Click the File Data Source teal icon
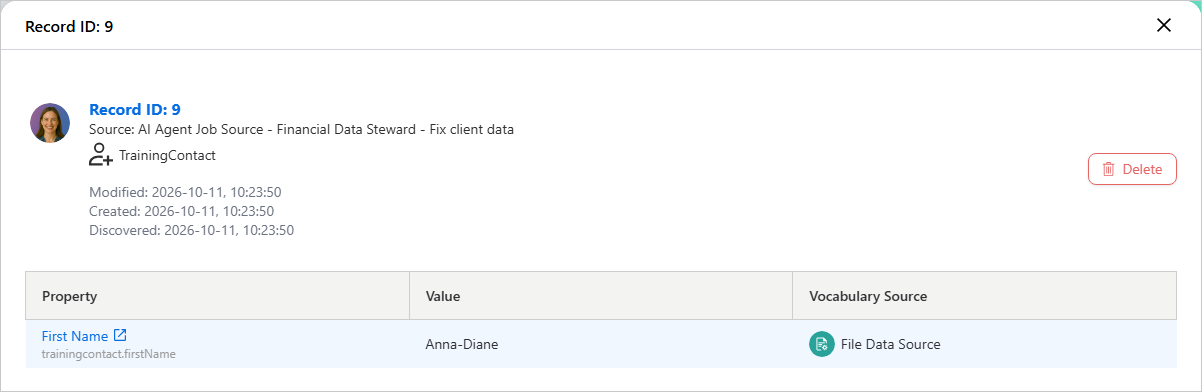This screenshot has height=392, width=1202. [821, 344]
